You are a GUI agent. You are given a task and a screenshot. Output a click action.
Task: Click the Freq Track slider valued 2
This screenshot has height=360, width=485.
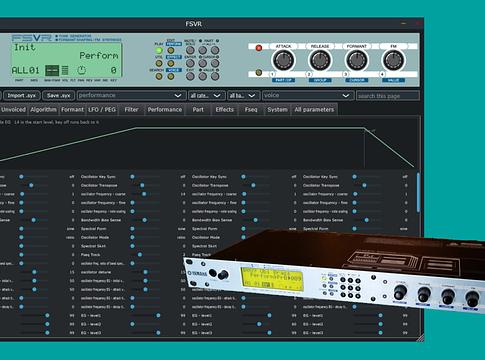click(x=145, y=255)
